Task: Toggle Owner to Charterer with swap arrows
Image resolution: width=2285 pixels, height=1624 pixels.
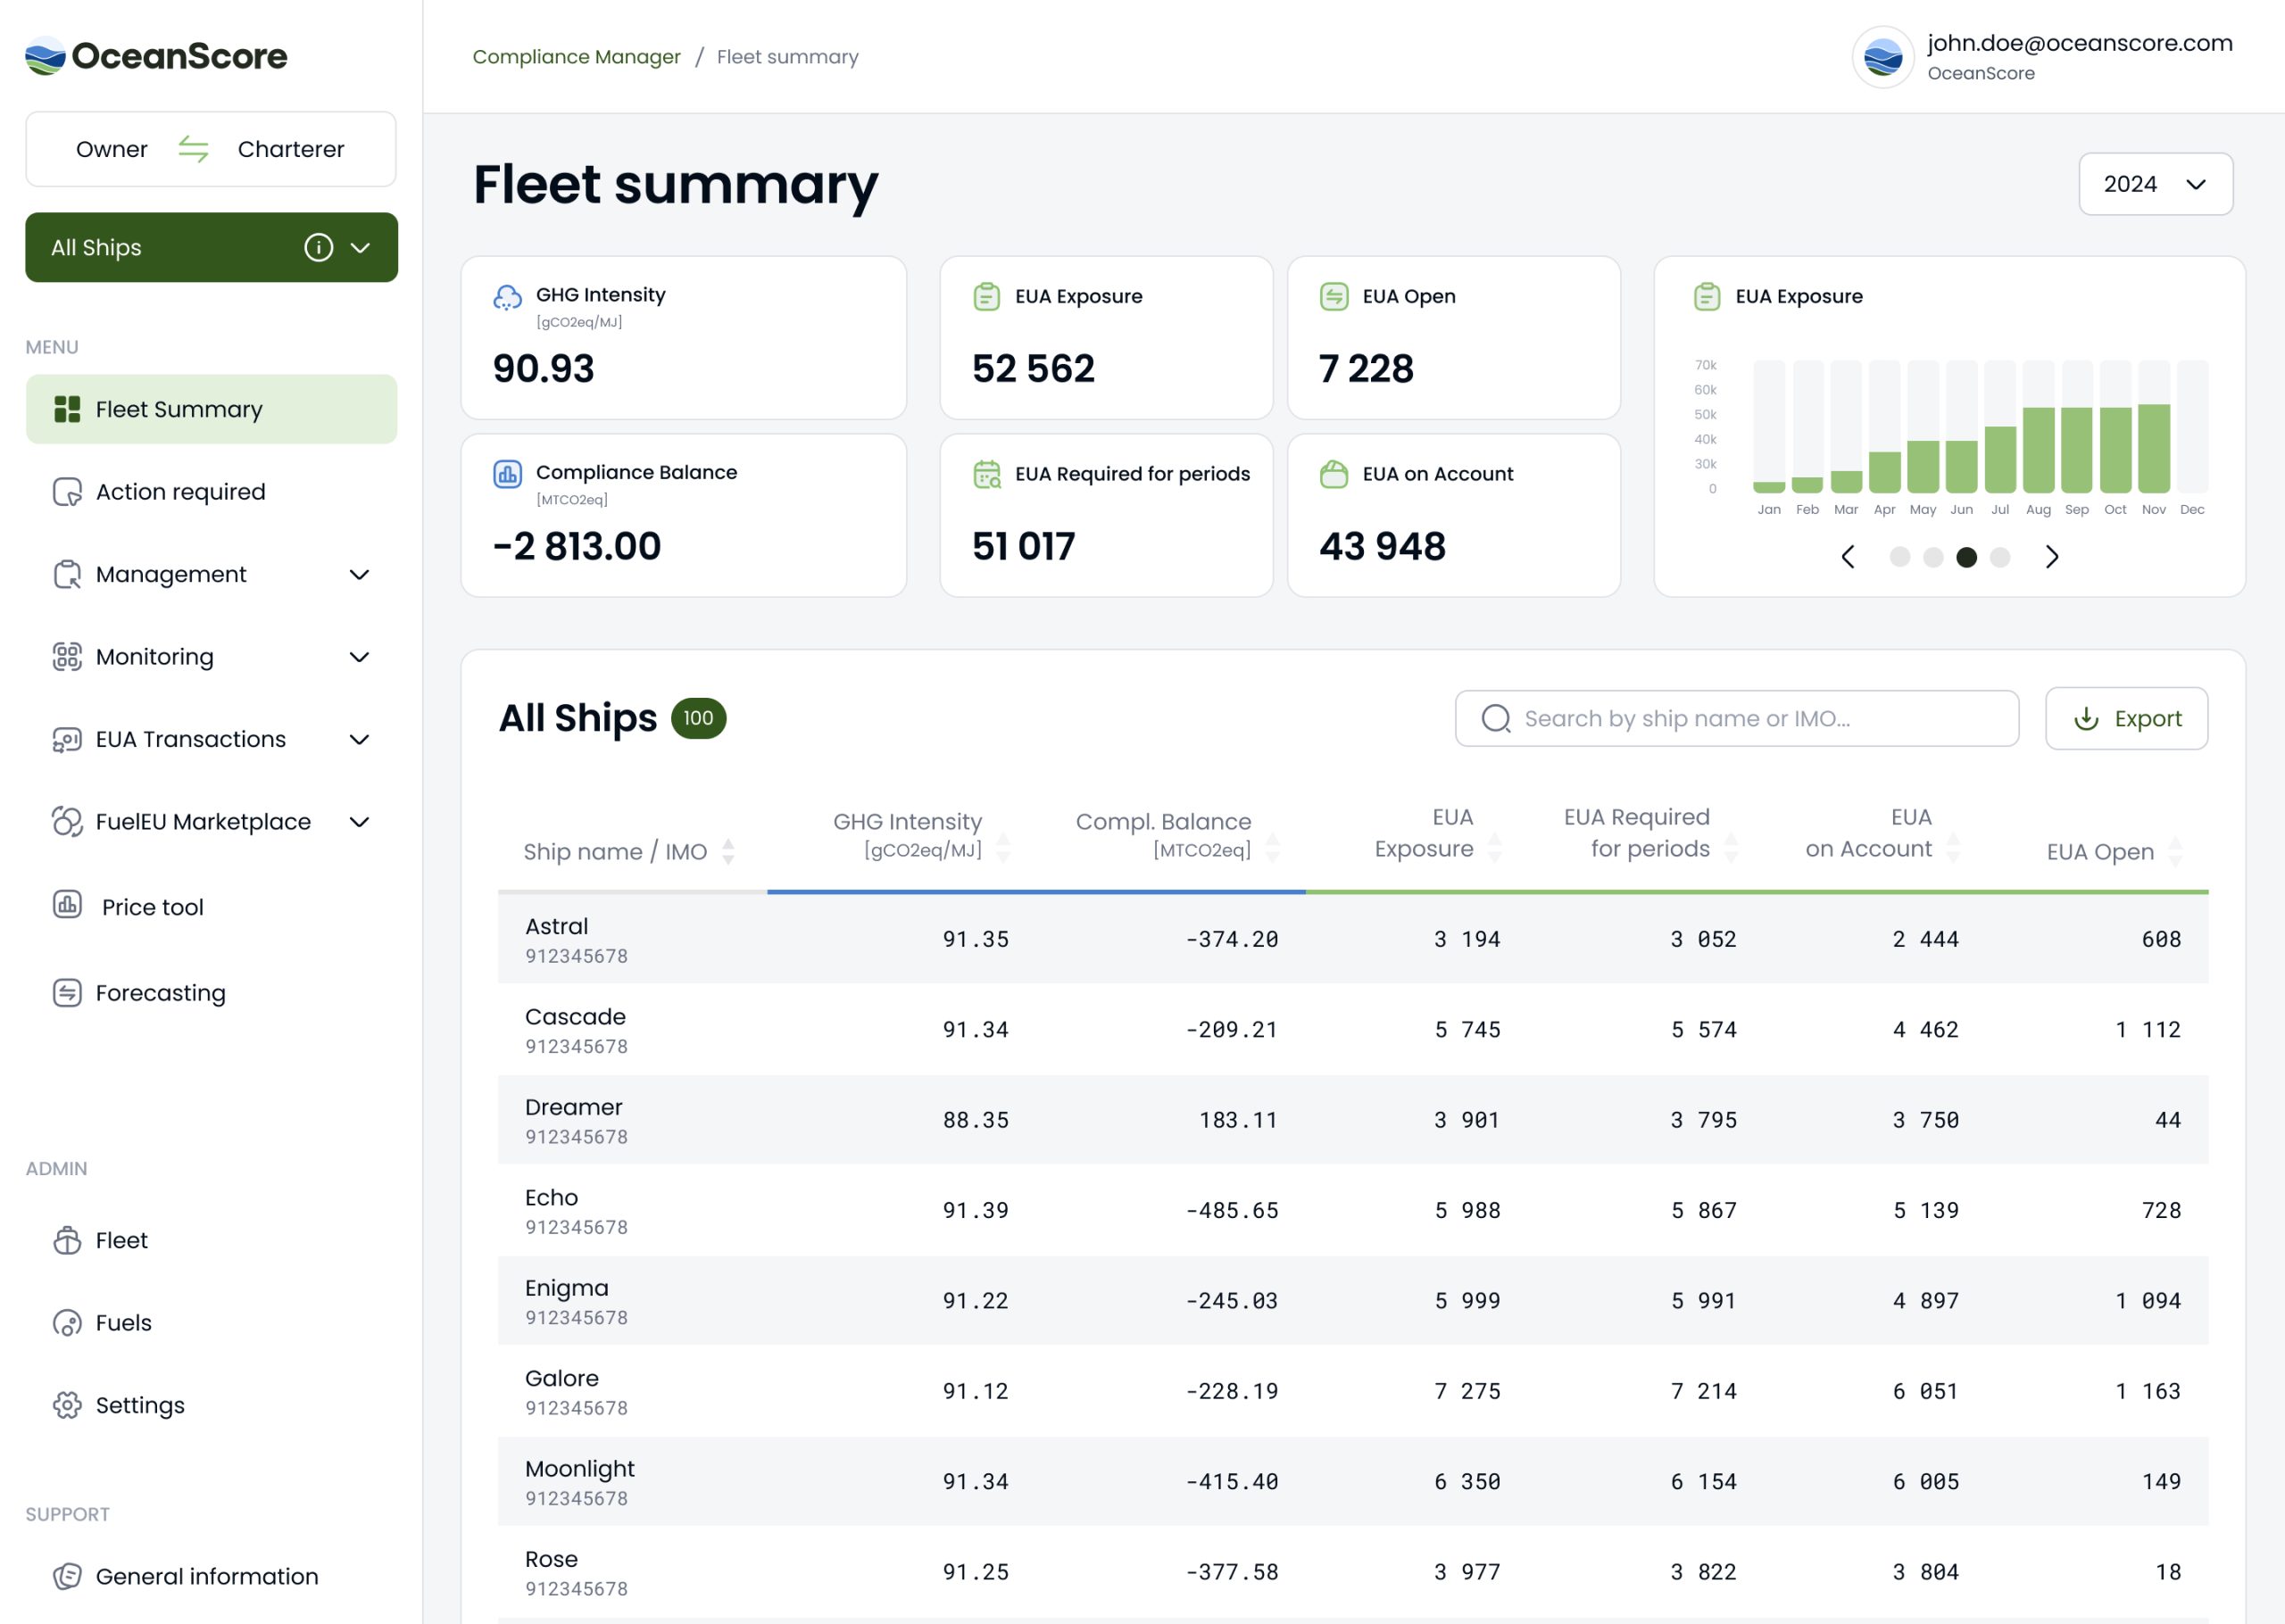Action: 193,149
